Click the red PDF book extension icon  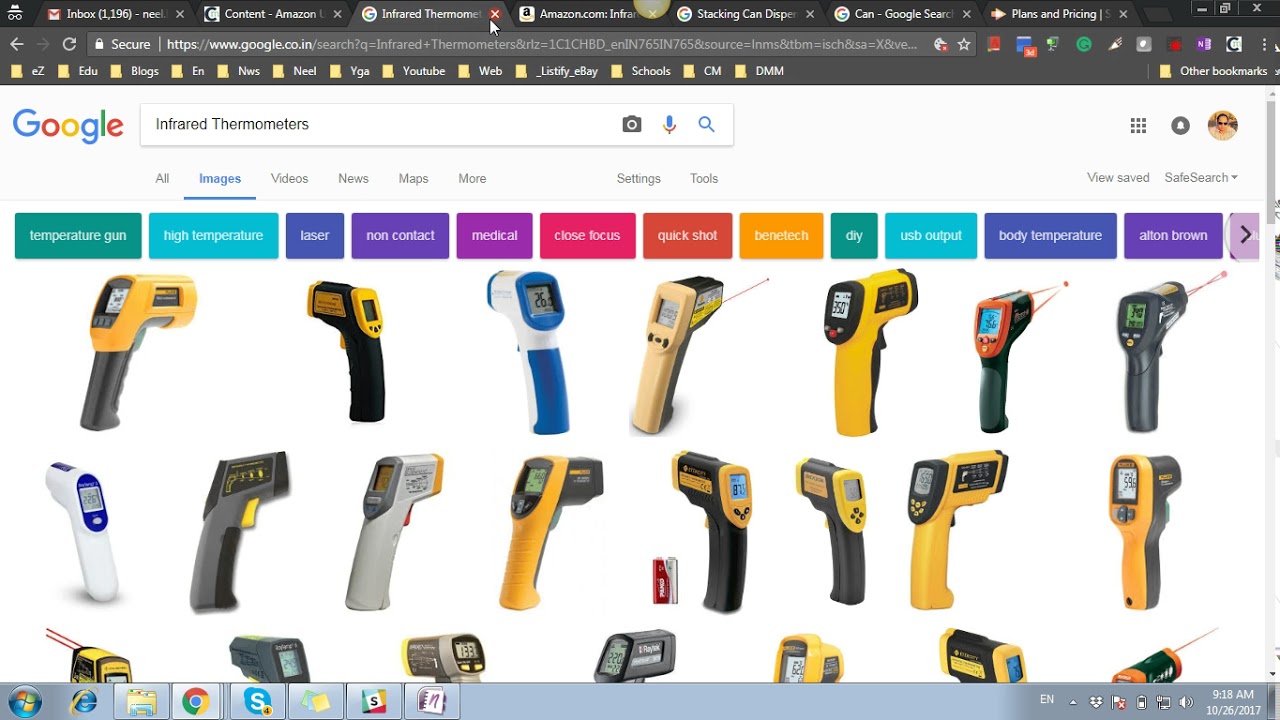[993, 44]
